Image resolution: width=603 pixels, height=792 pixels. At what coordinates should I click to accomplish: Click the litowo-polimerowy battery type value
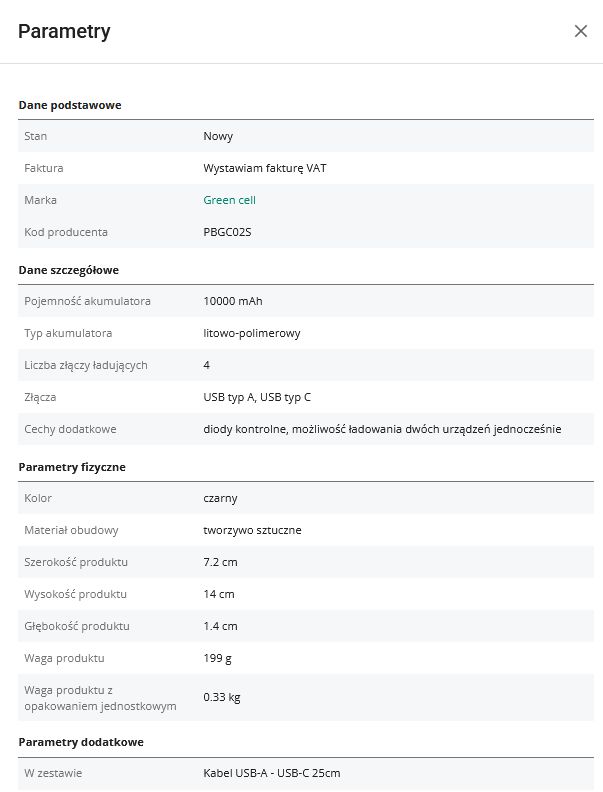[252, 333]
